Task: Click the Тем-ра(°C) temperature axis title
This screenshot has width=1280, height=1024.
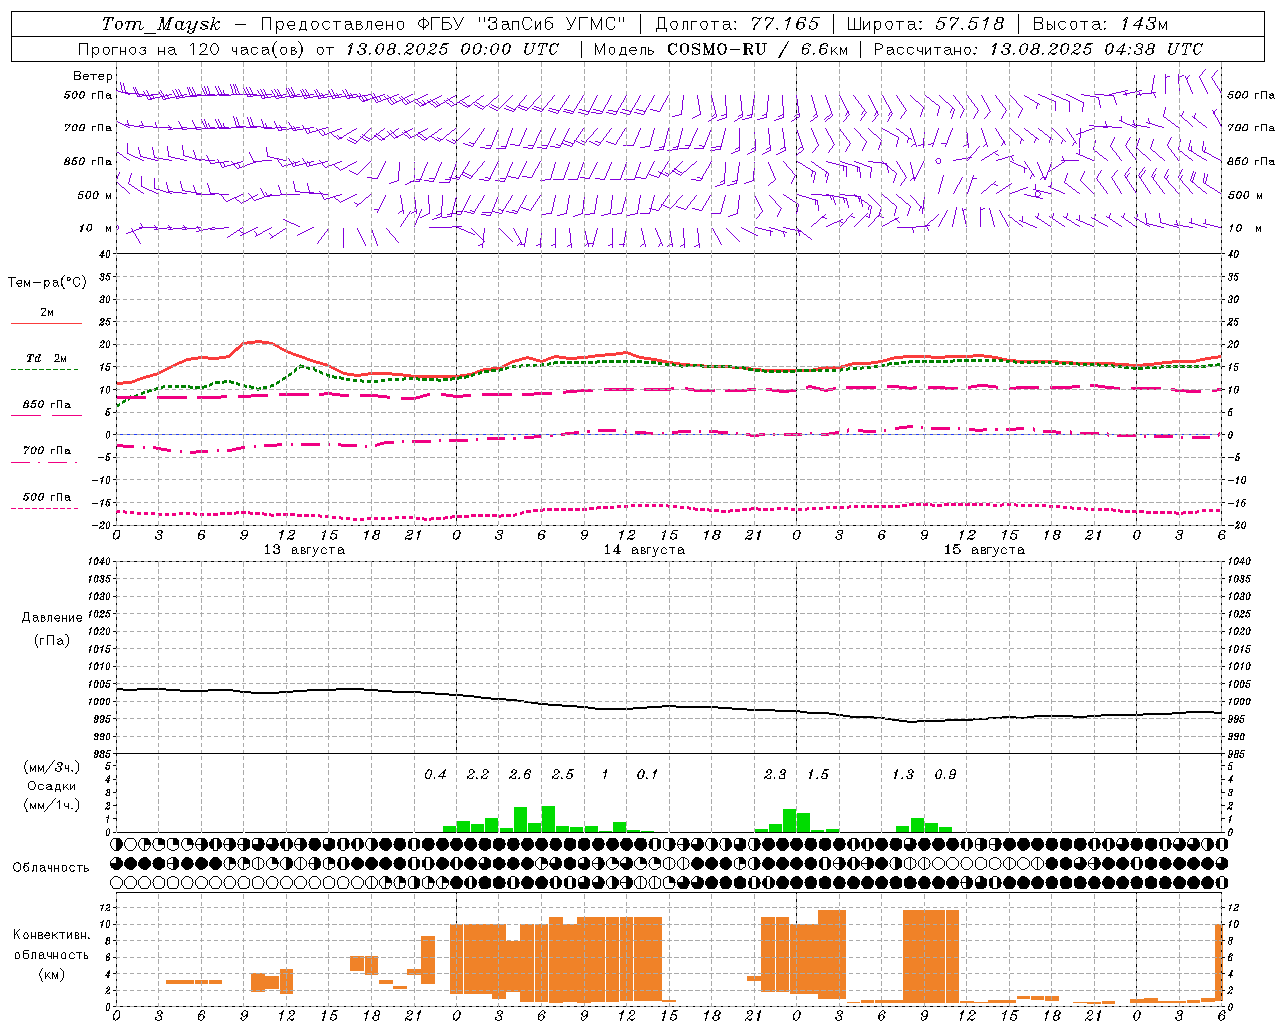Action: (x=47, y=282)
